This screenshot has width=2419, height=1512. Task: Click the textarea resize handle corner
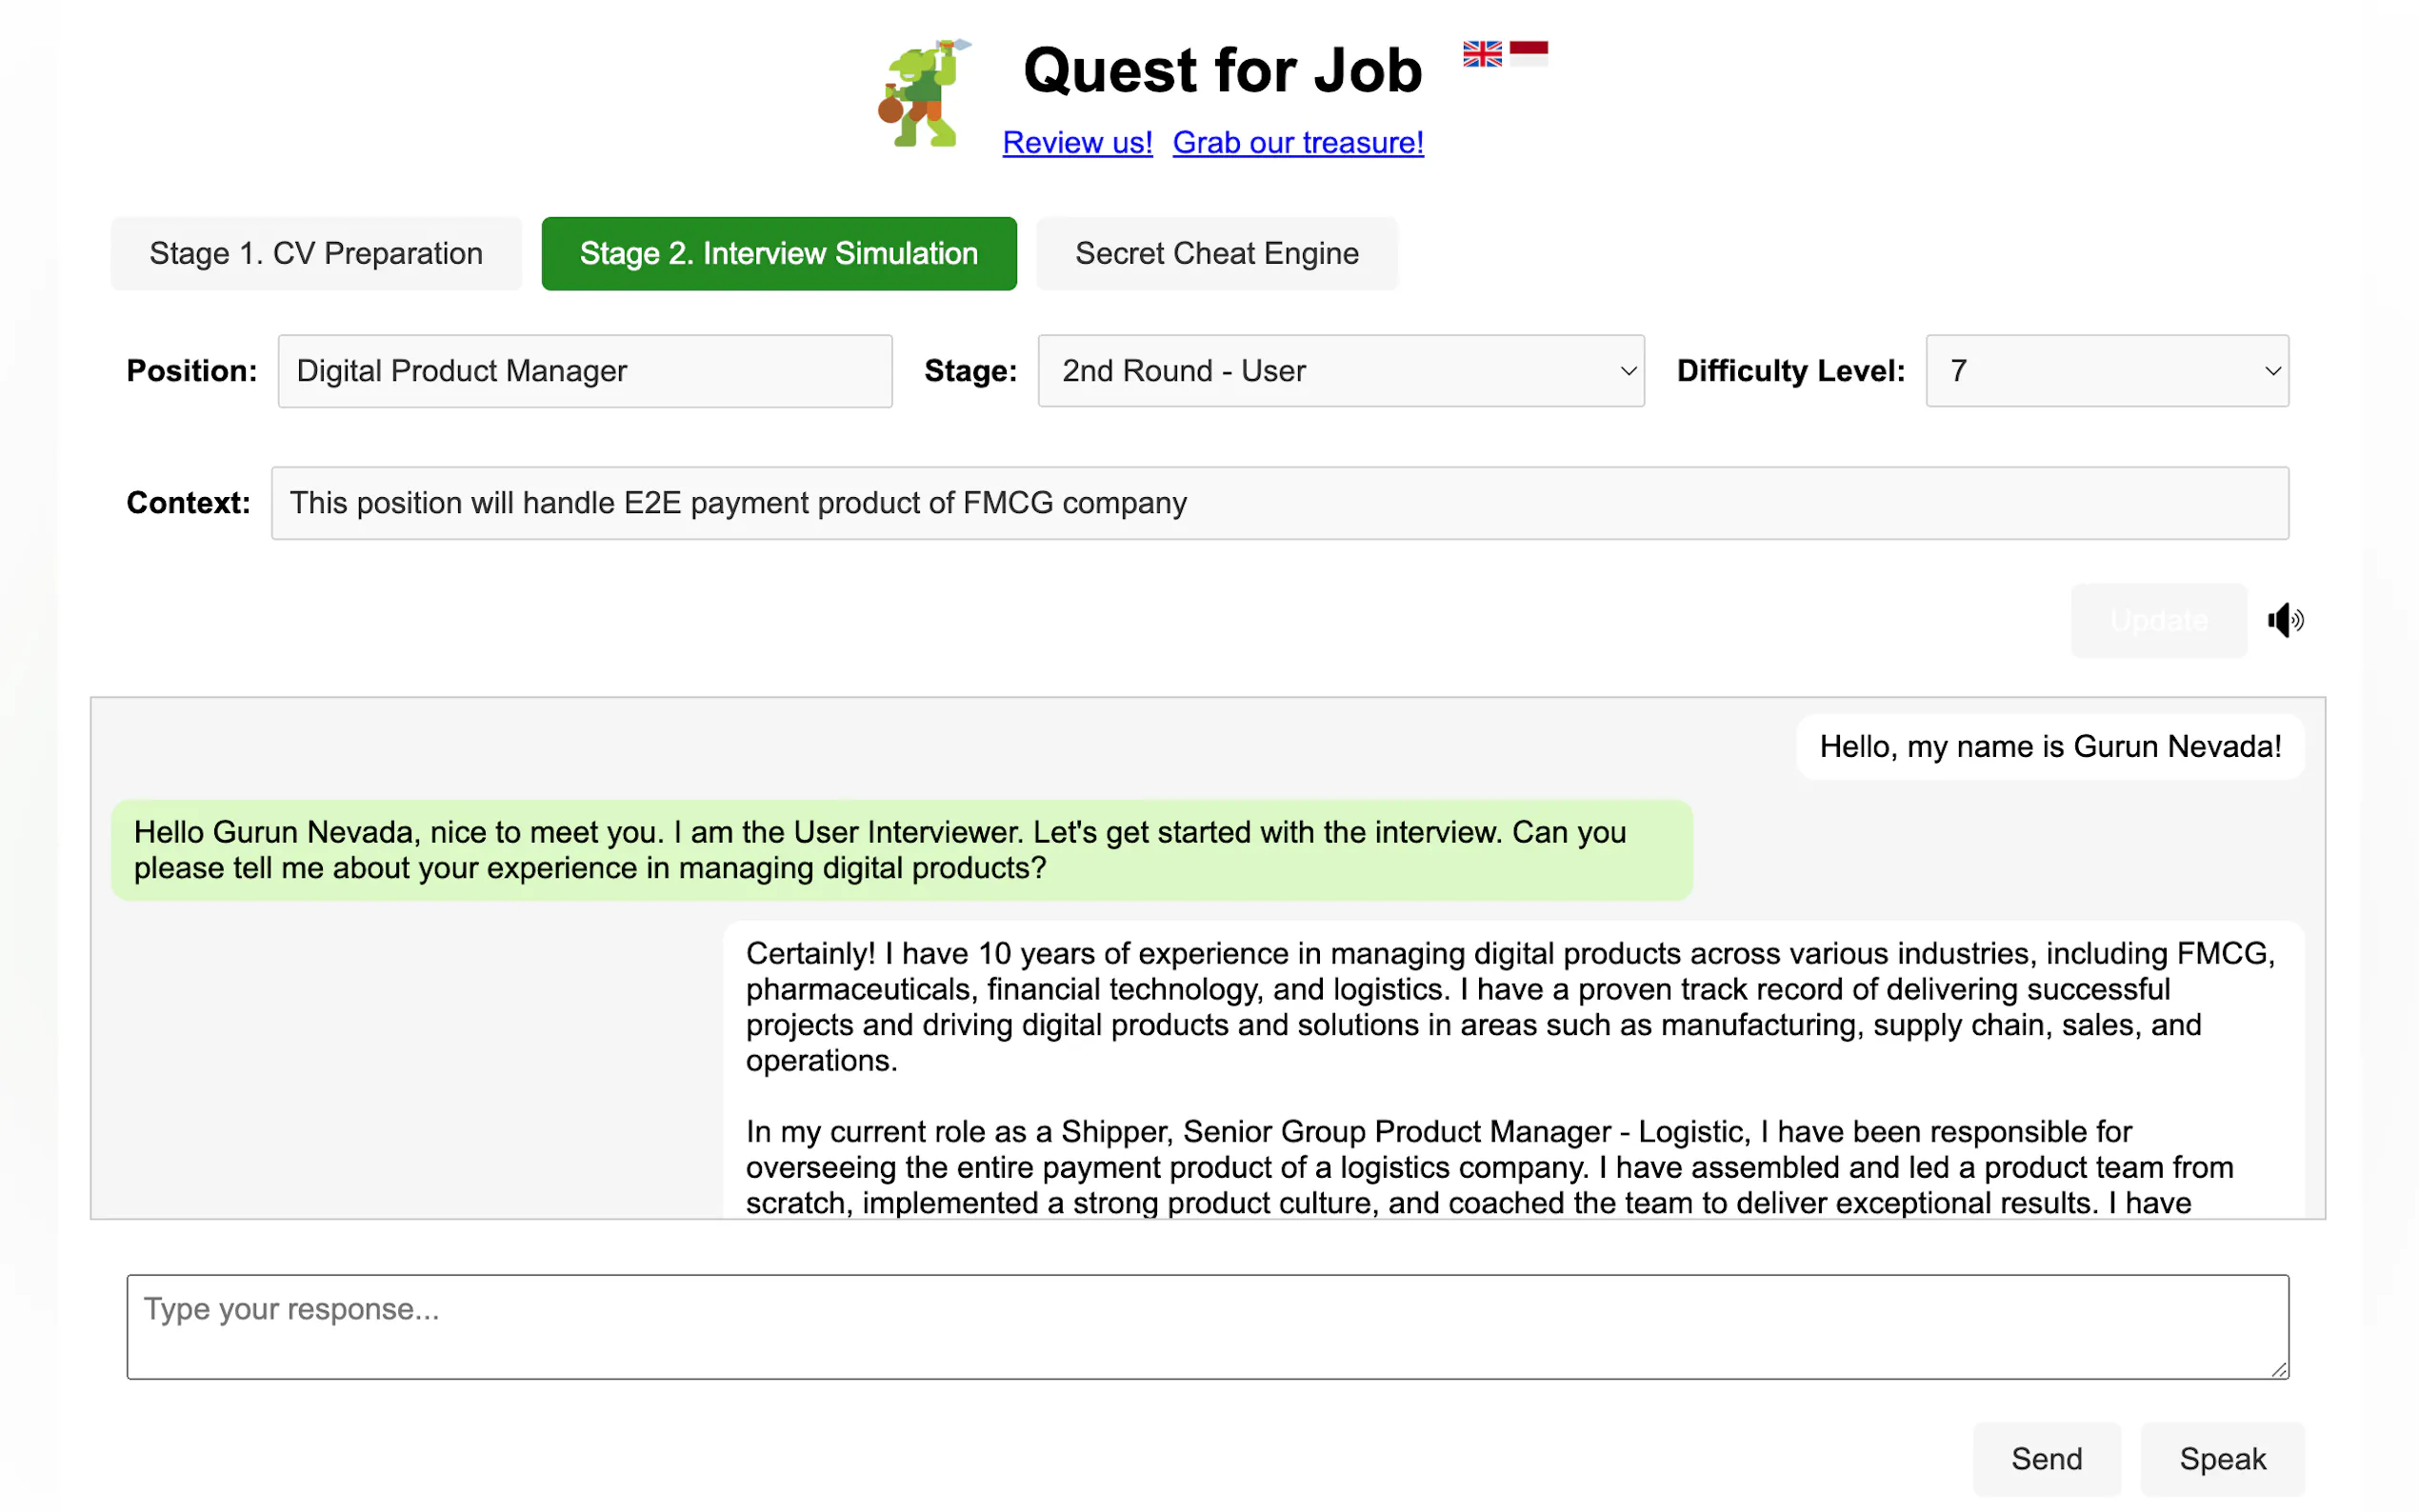pos(2278,1369)
